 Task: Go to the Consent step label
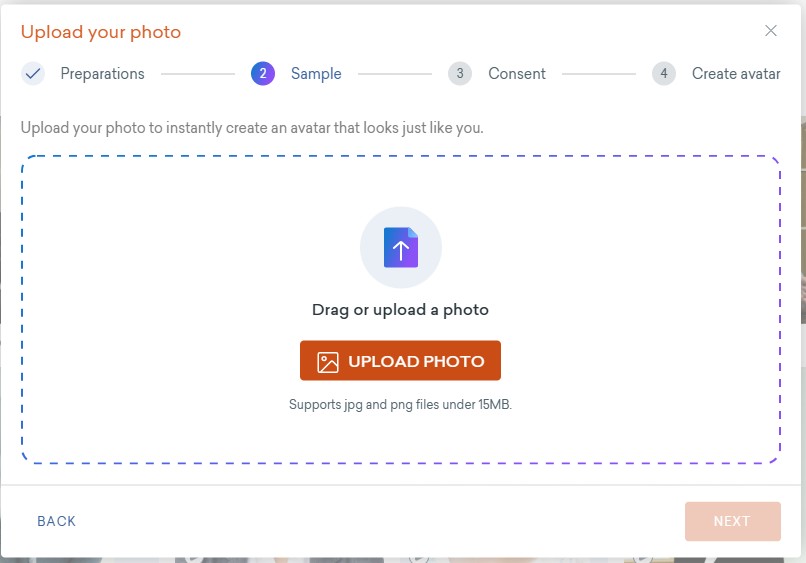(517, 74)
